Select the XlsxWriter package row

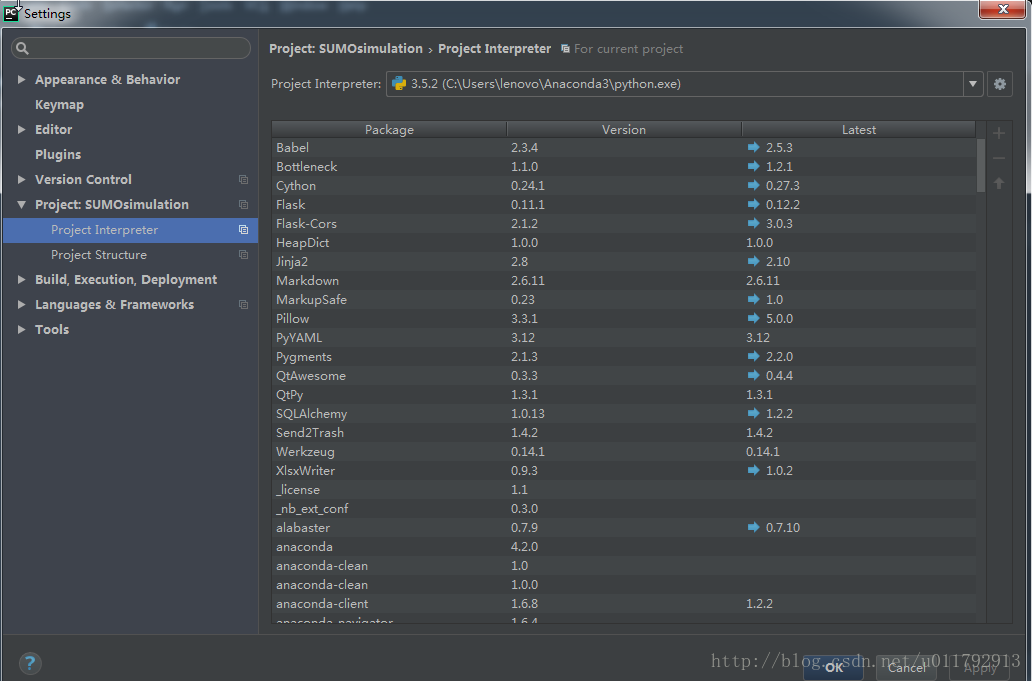pos(624,470)
